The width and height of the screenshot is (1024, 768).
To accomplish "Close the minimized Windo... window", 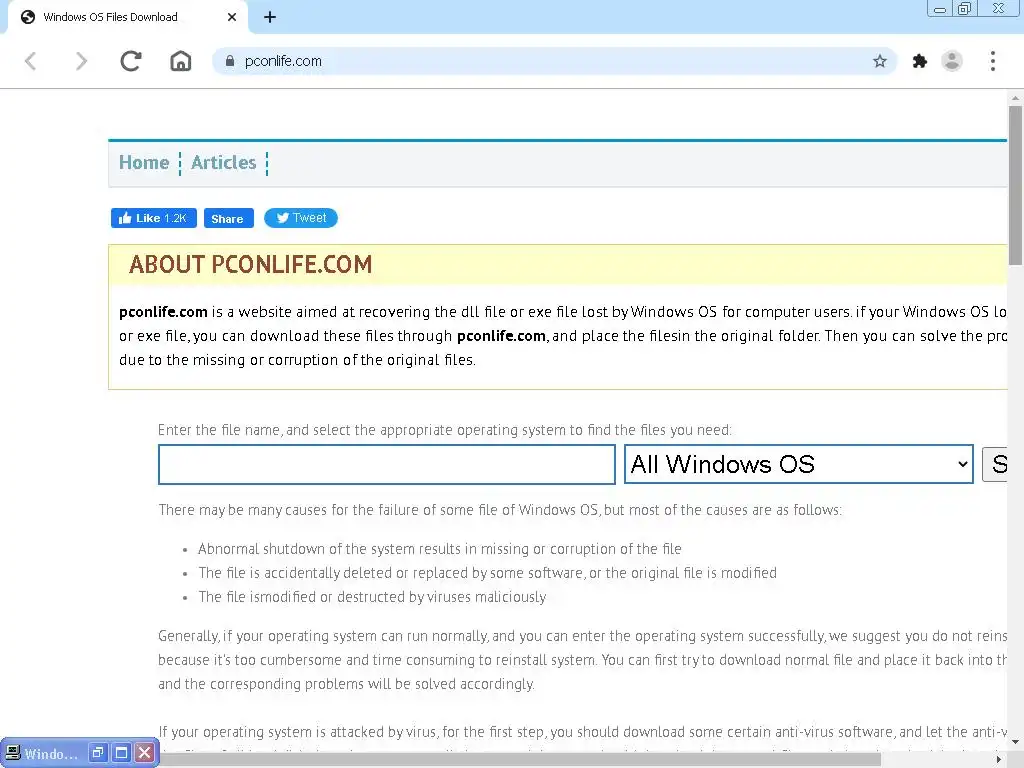I will click(144, 753).
